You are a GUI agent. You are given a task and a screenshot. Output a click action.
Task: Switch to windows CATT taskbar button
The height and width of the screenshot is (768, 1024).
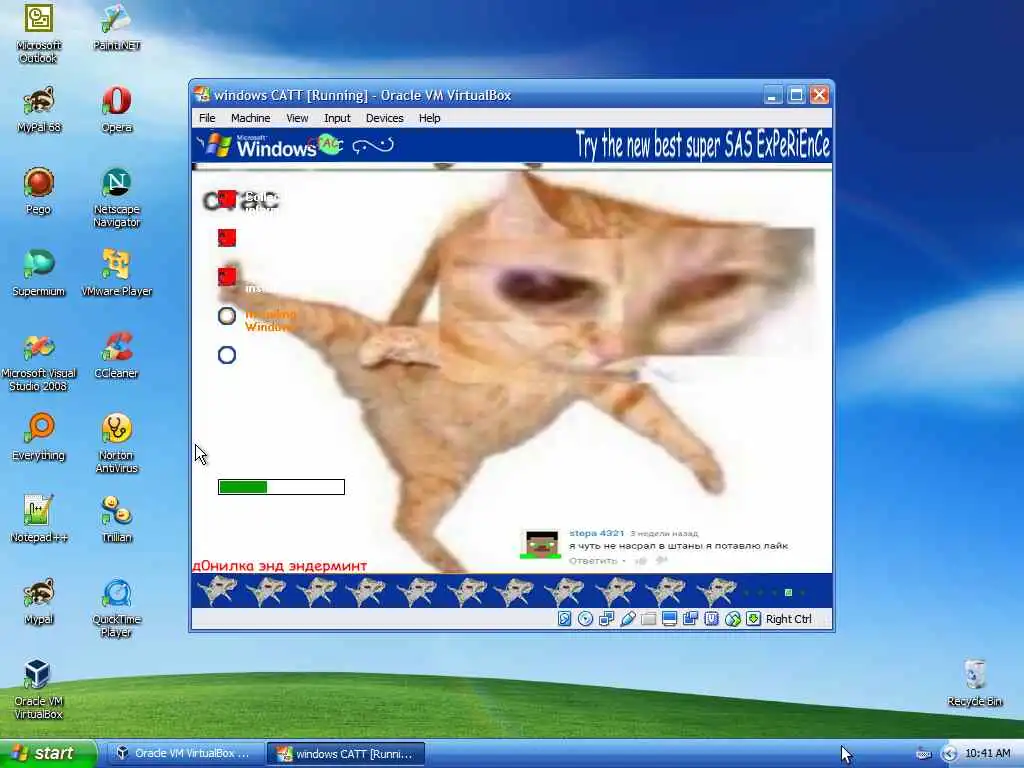(346, 754)
